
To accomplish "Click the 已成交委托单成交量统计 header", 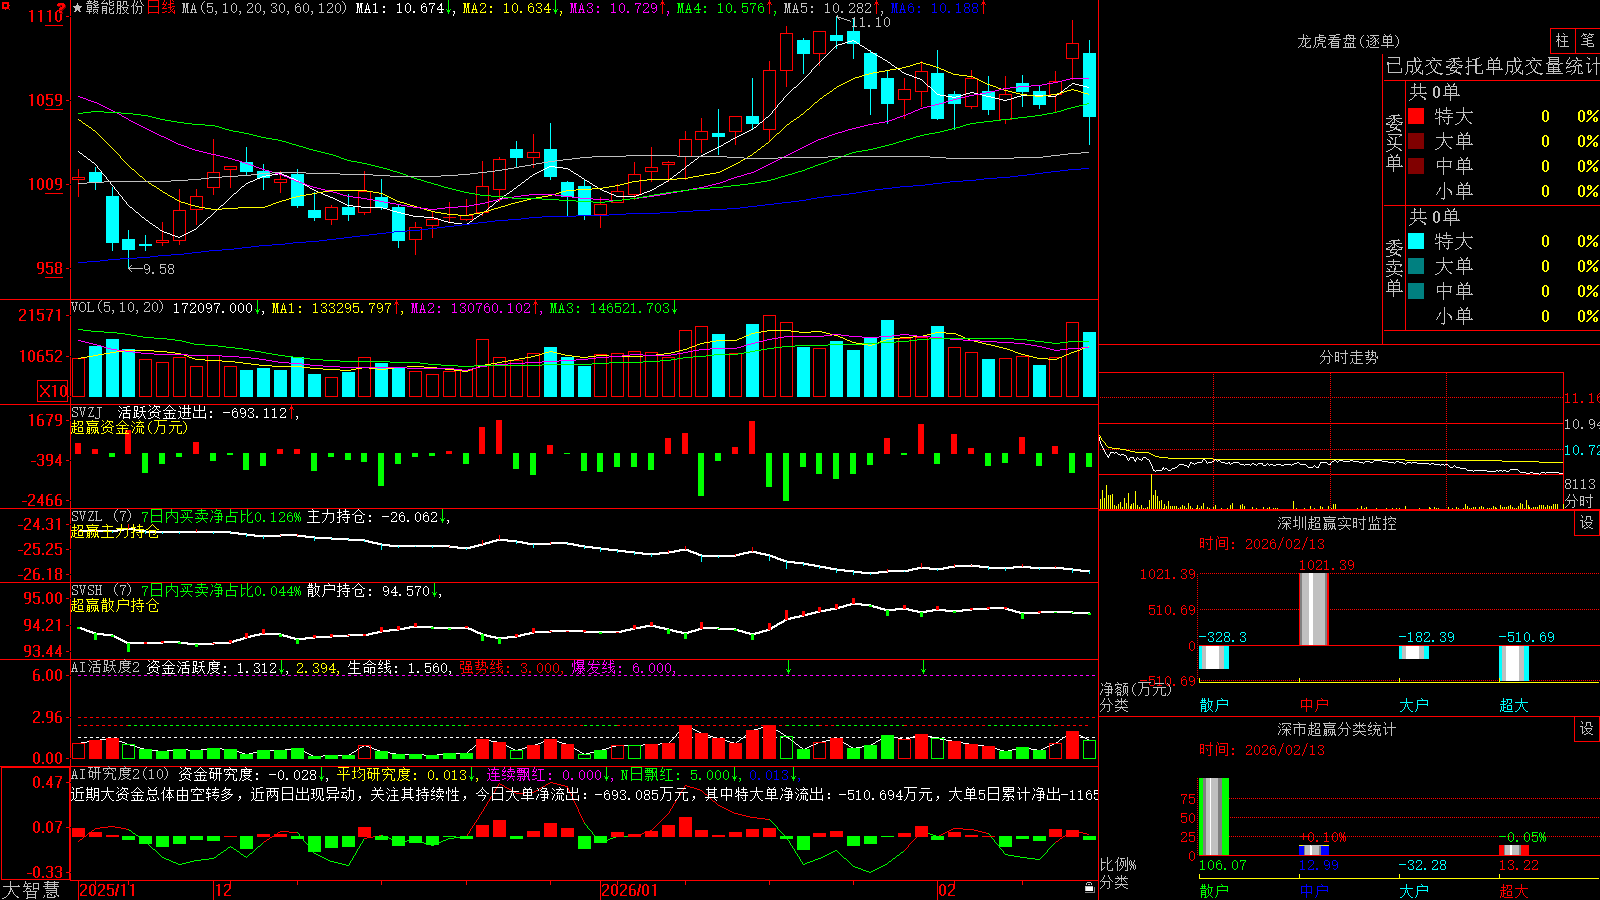I will pos(1492,67).
